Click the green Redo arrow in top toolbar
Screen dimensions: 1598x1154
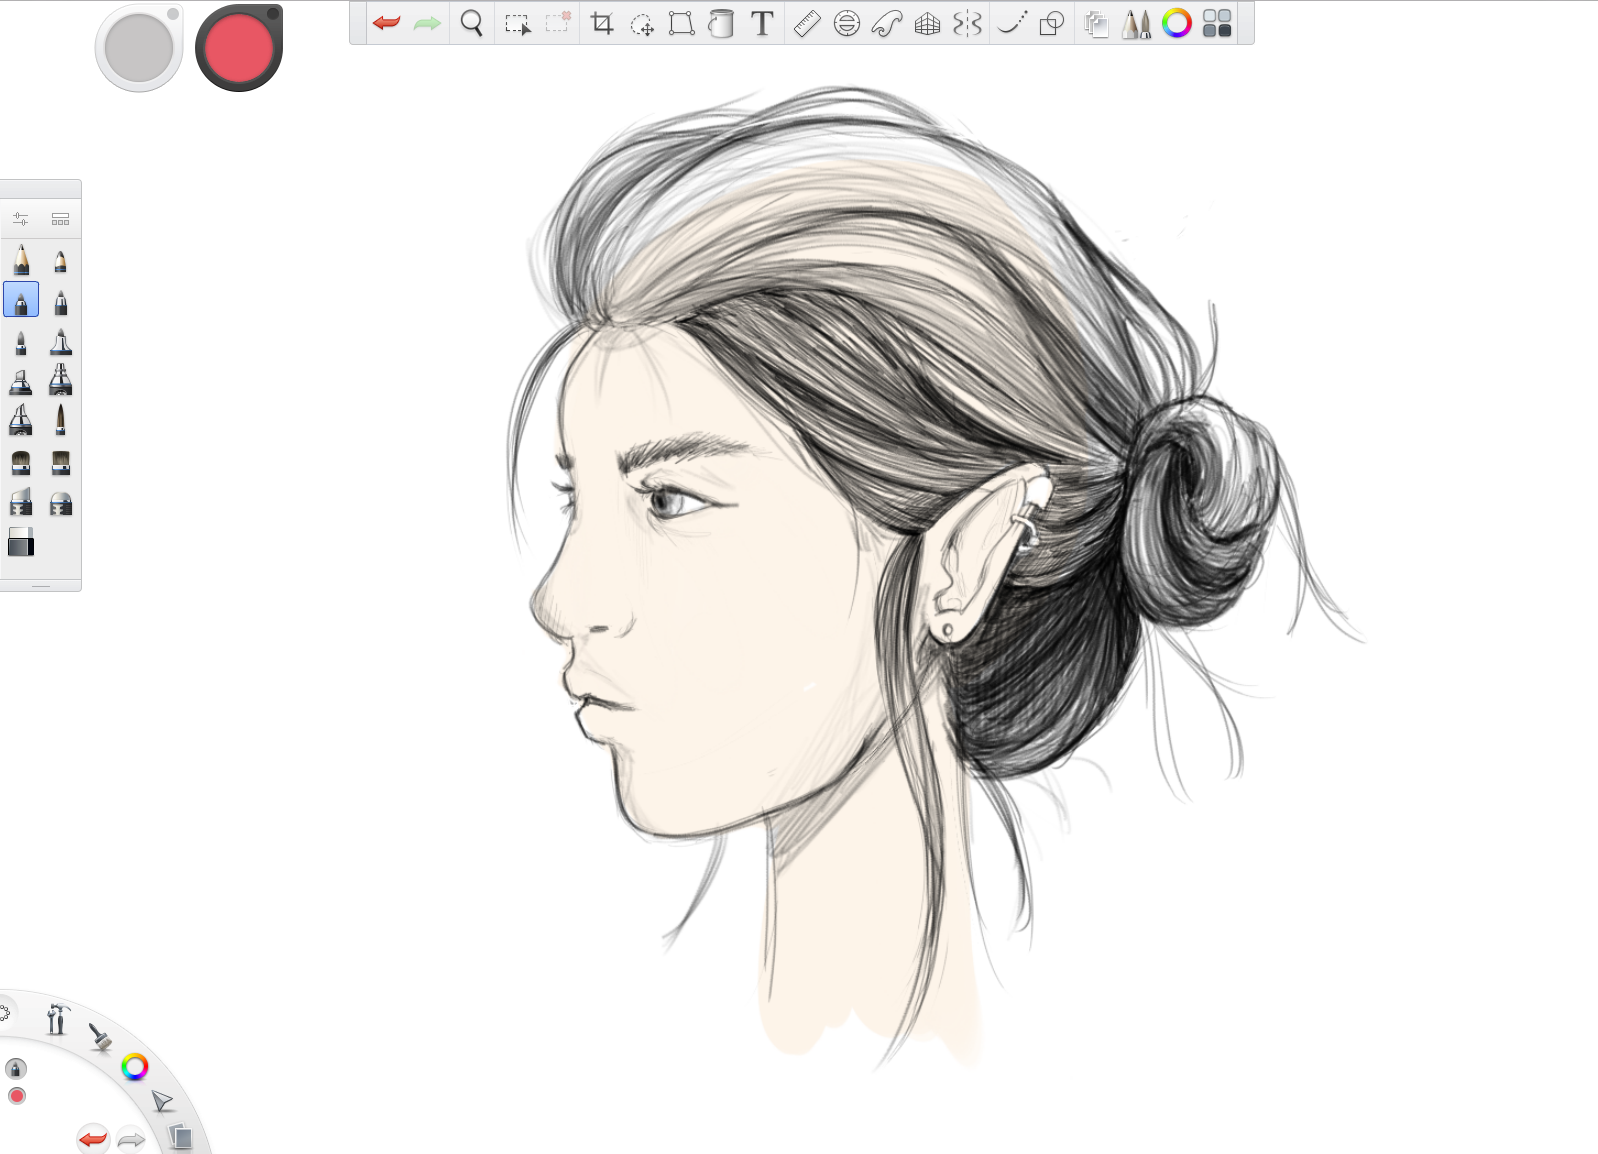427,23
